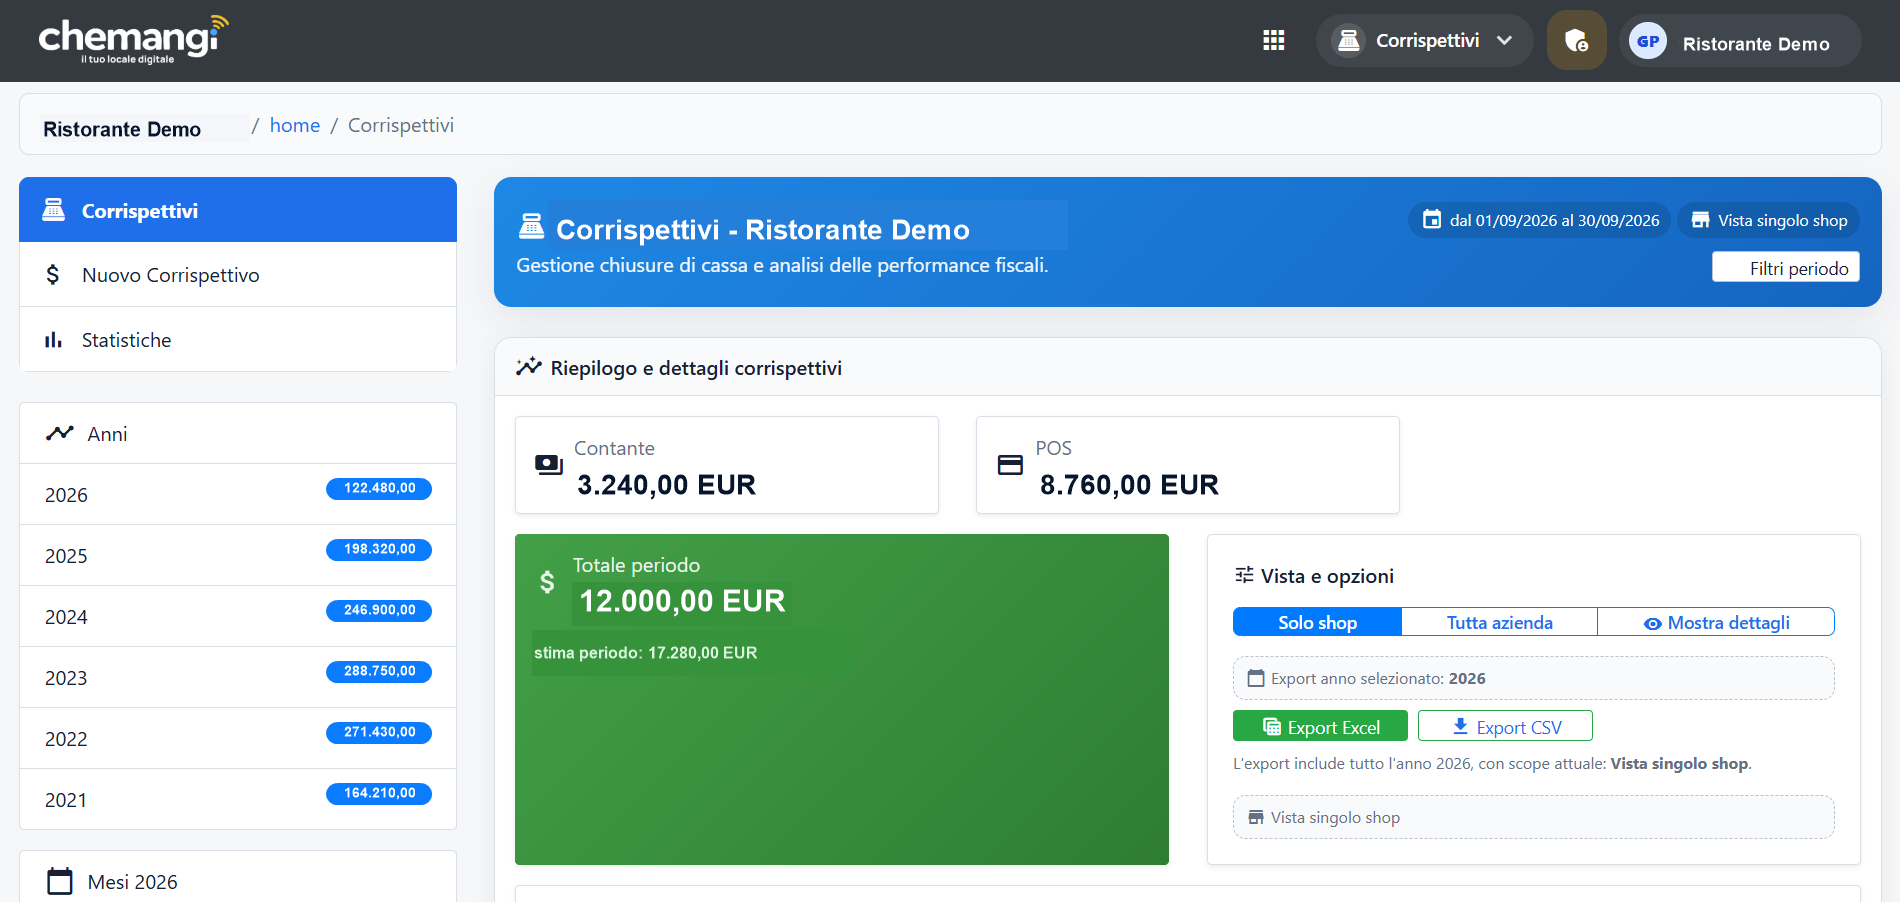1900x902 pixels.
Task: Click the bar chart icon for Statistiche
Action: [x=53, y=340]
